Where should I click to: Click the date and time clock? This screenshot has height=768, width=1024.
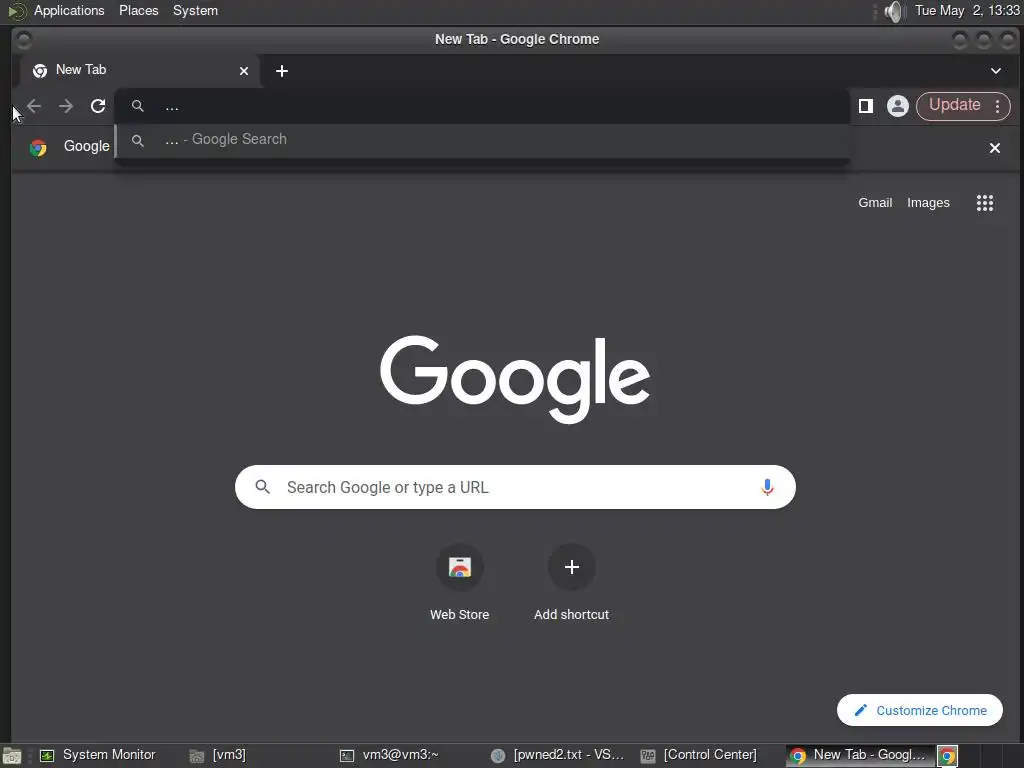967,10
